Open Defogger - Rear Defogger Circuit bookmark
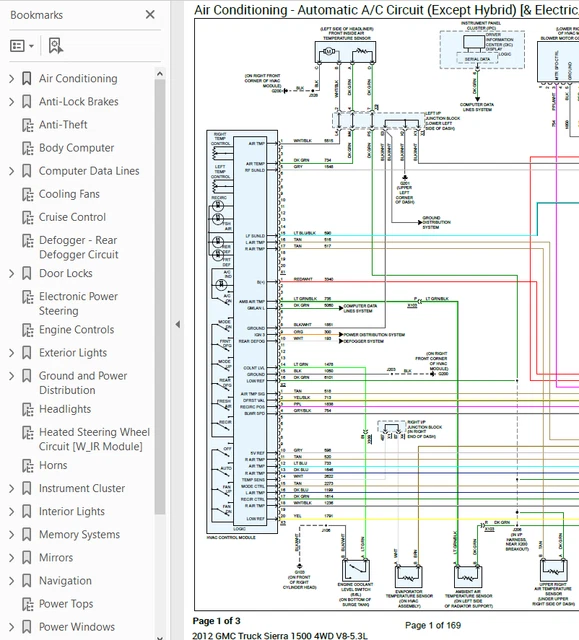This screenshot has width=579, height=640. [78, 247]
